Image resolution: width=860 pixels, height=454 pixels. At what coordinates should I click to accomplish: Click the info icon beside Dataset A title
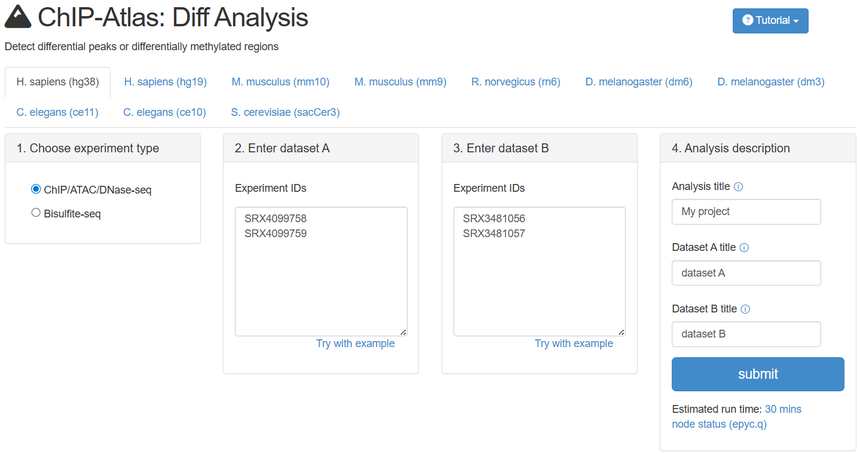coord(744,248)
